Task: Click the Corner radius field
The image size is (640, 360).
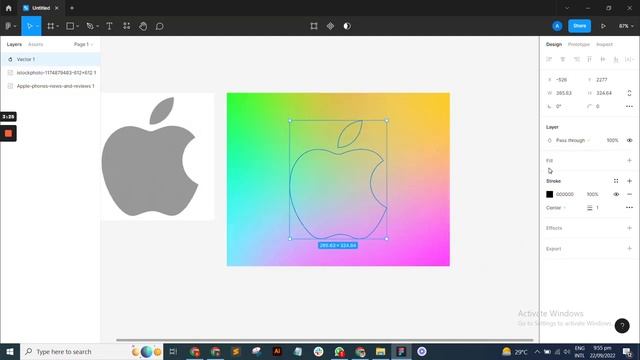Action: (x=605, y=106)
